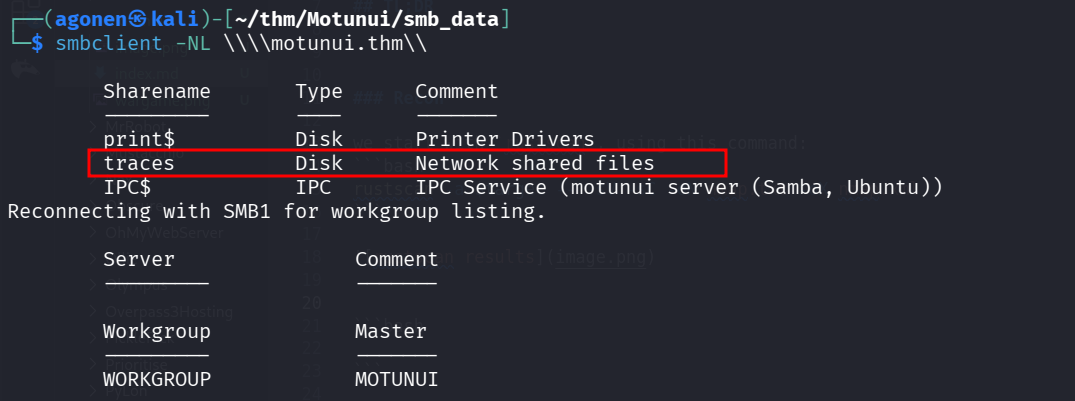Click the Server column header
The image size is (1075, 401).
tap(139, 259)
